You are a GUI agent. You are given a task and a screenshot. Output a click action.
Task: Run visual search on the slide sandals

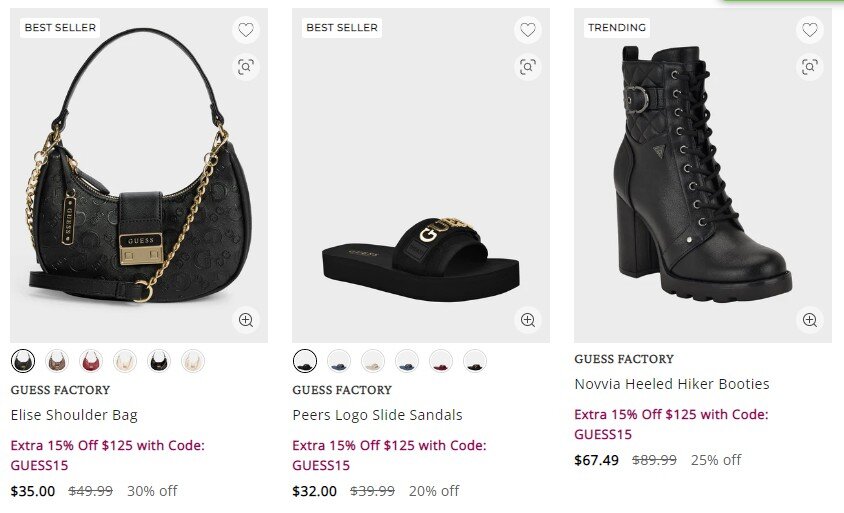(x=528, y=67)
